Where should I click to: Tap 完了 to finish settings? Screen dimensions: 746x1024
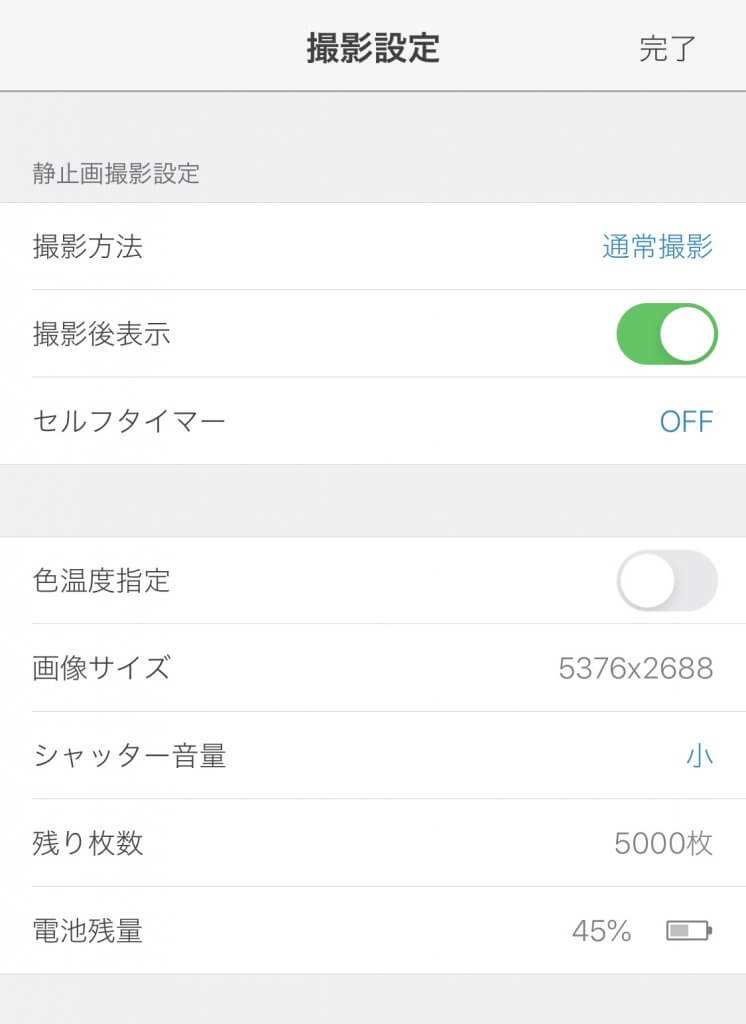tap(667, 49)
